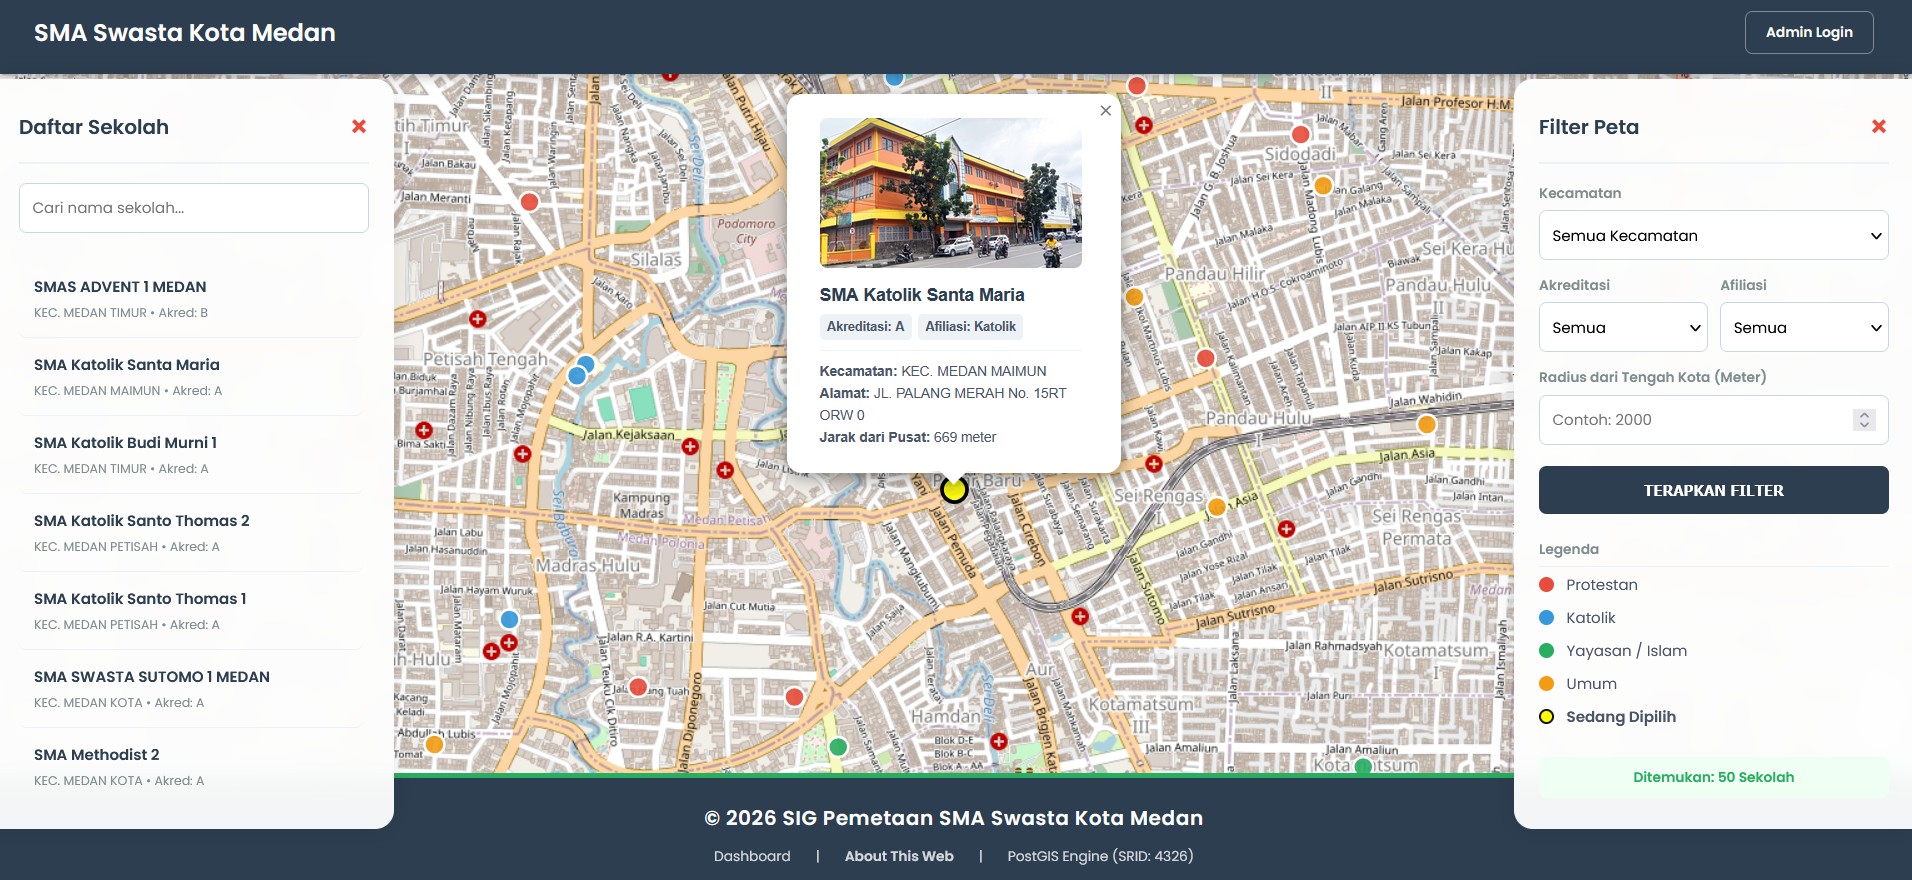Click the red marker left of Hamdan
Viewport: 1912px width, 880px height.
click(794, 697)
